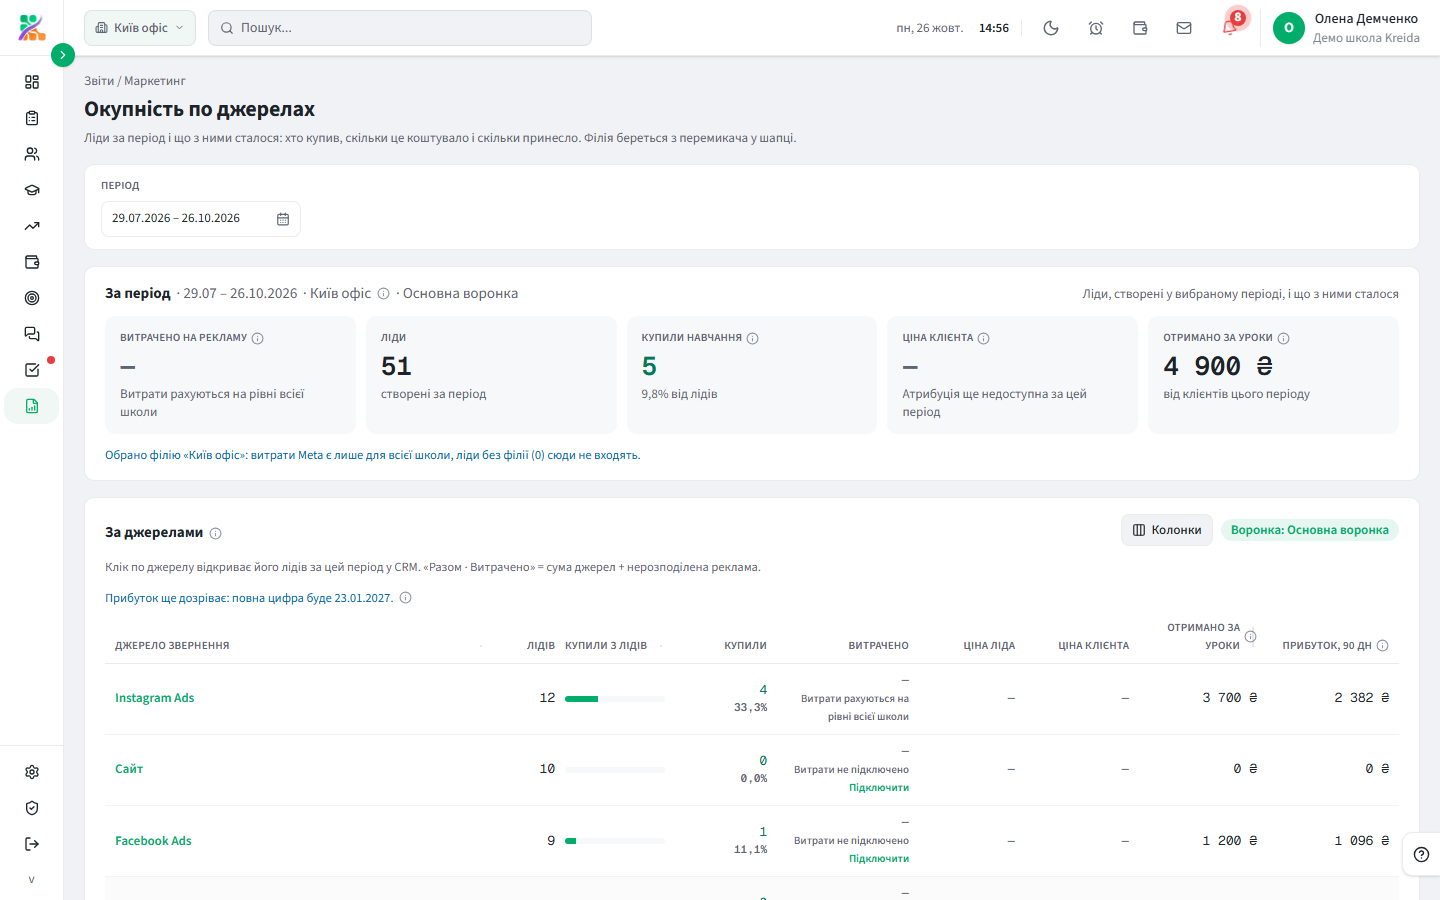Open the wallet icon in the top header
1440x900 pixels.
tap(1140, 28)
